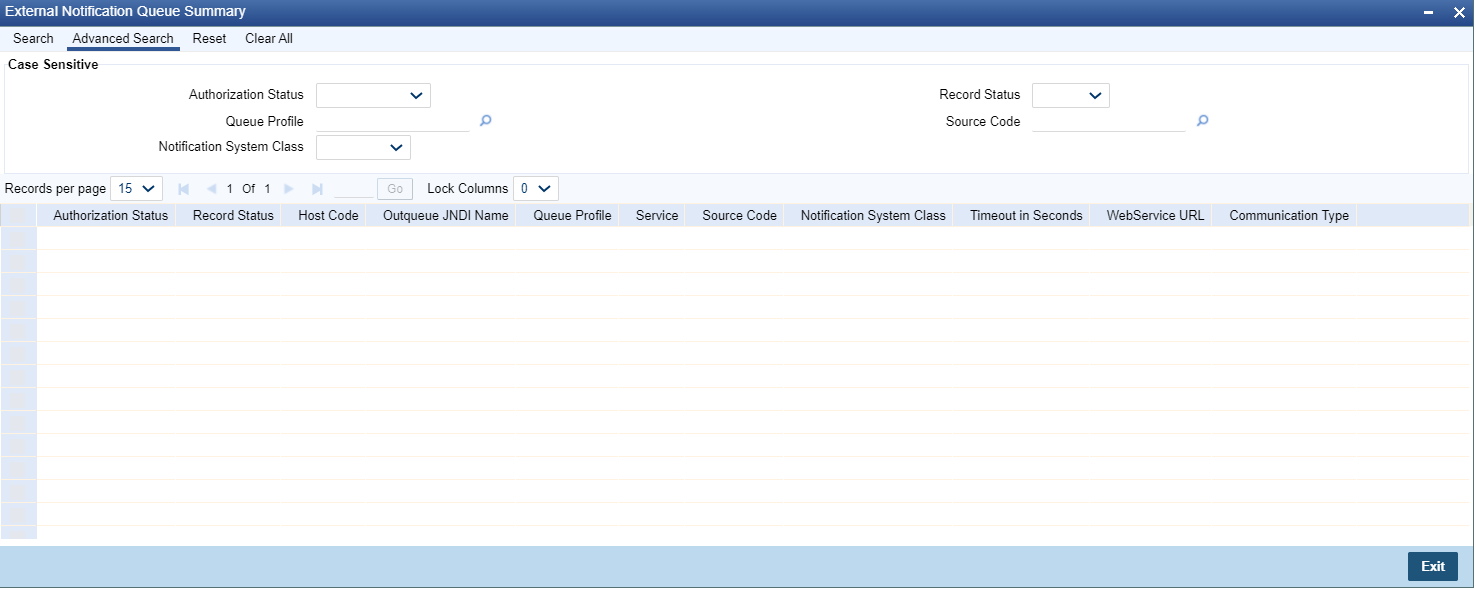Choose Reset in the toolbar
This screenshot has height=590, width=1476.
pyautogui.click(x=210, y=38)
